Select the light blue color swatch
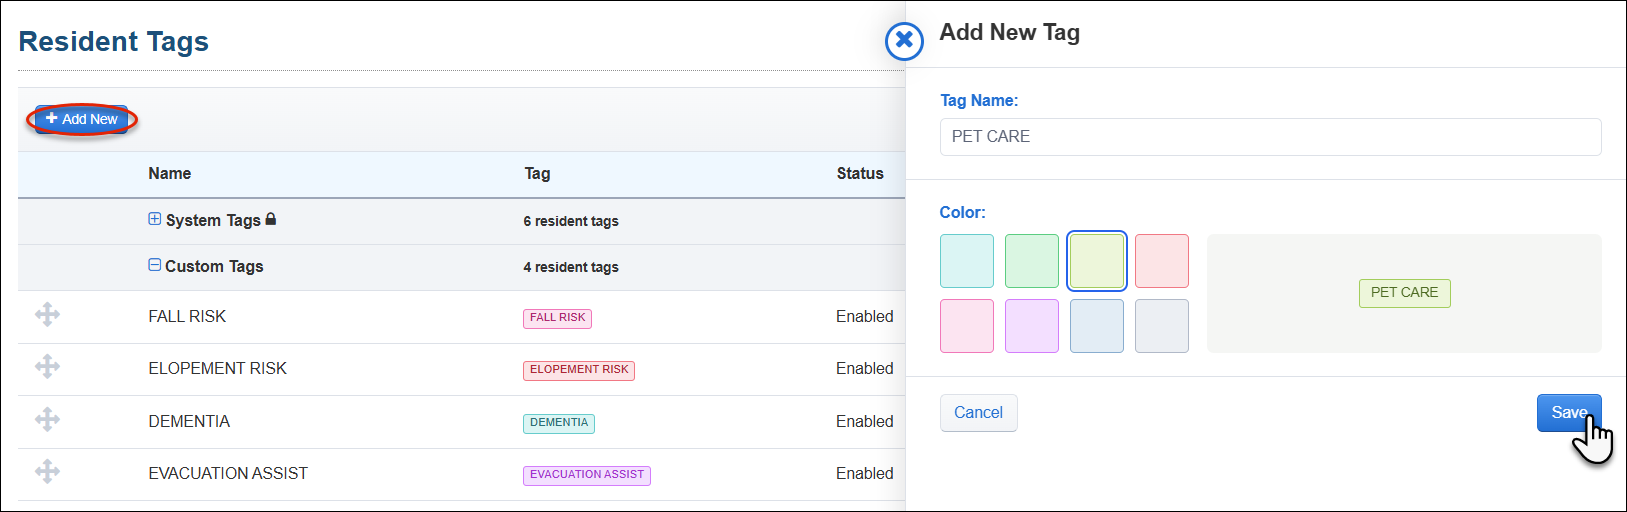 [x=1097, y=326]
